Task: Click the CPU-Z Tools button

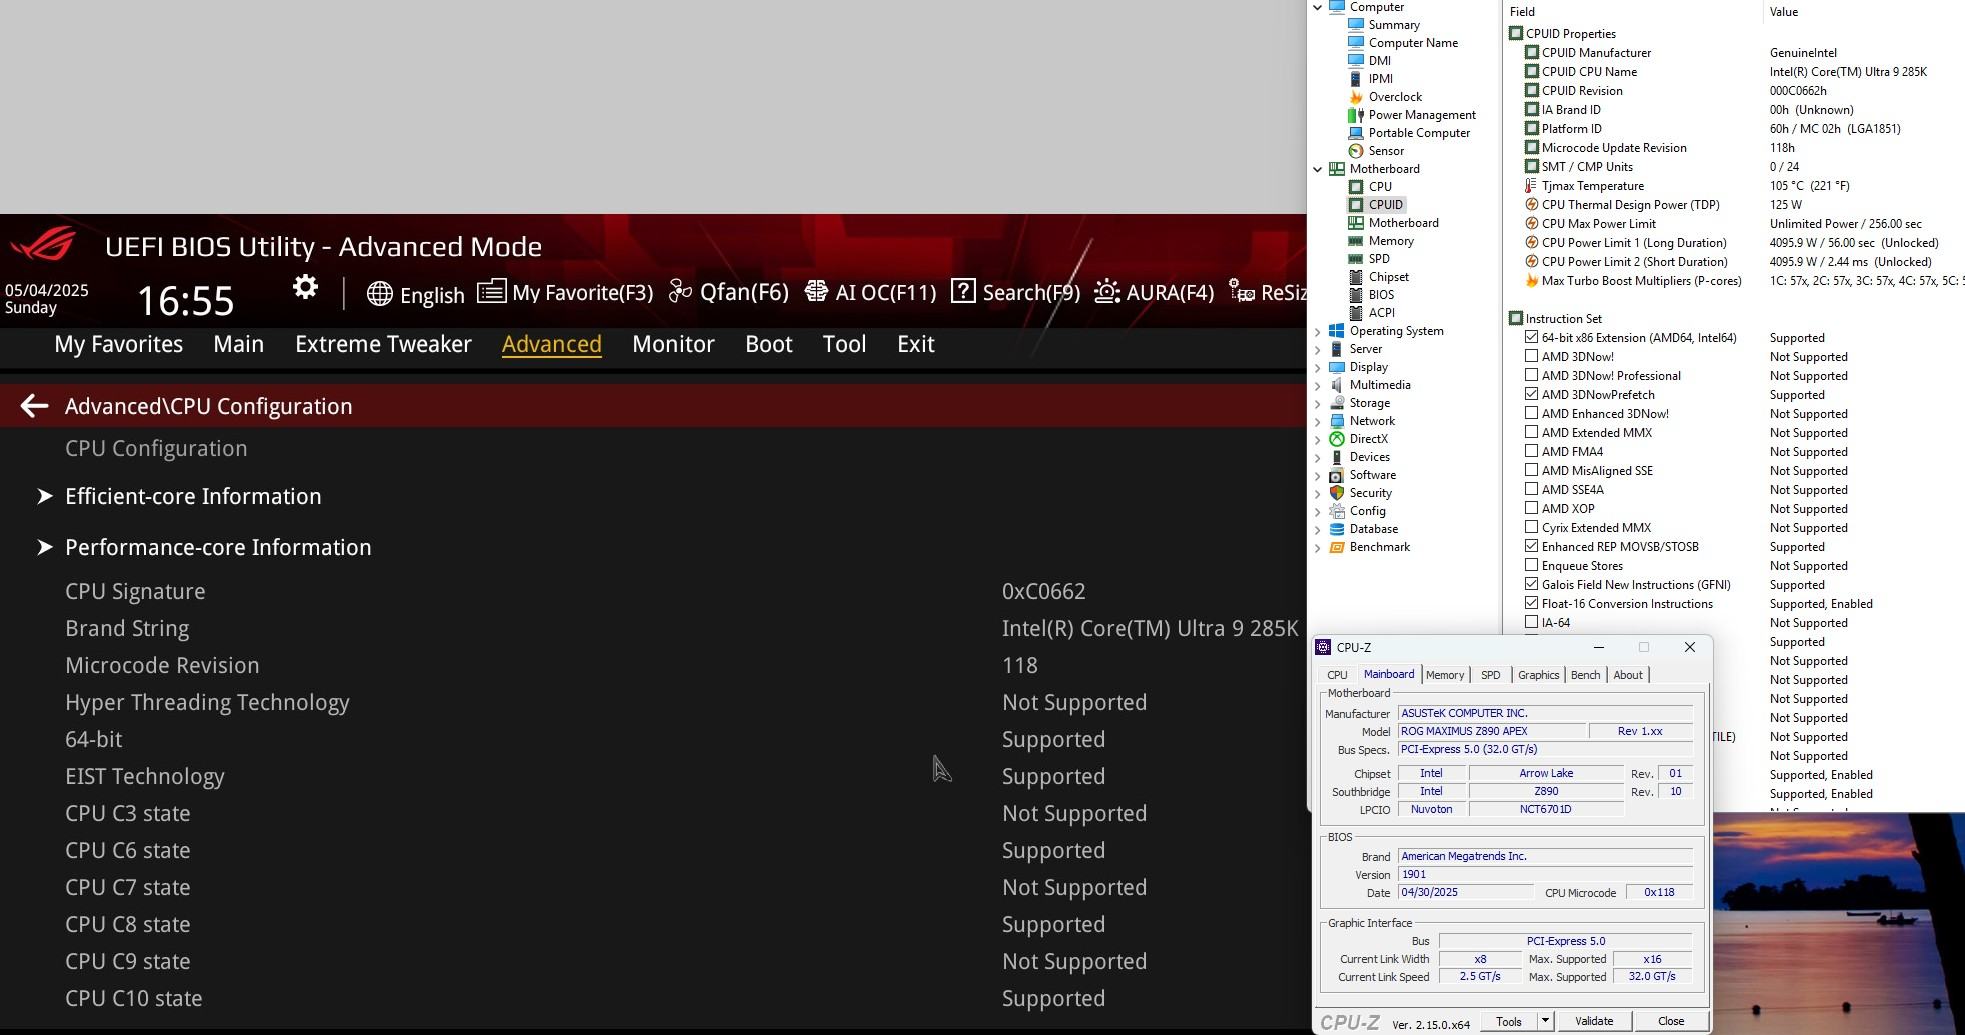Action: coord(1509,1021)
